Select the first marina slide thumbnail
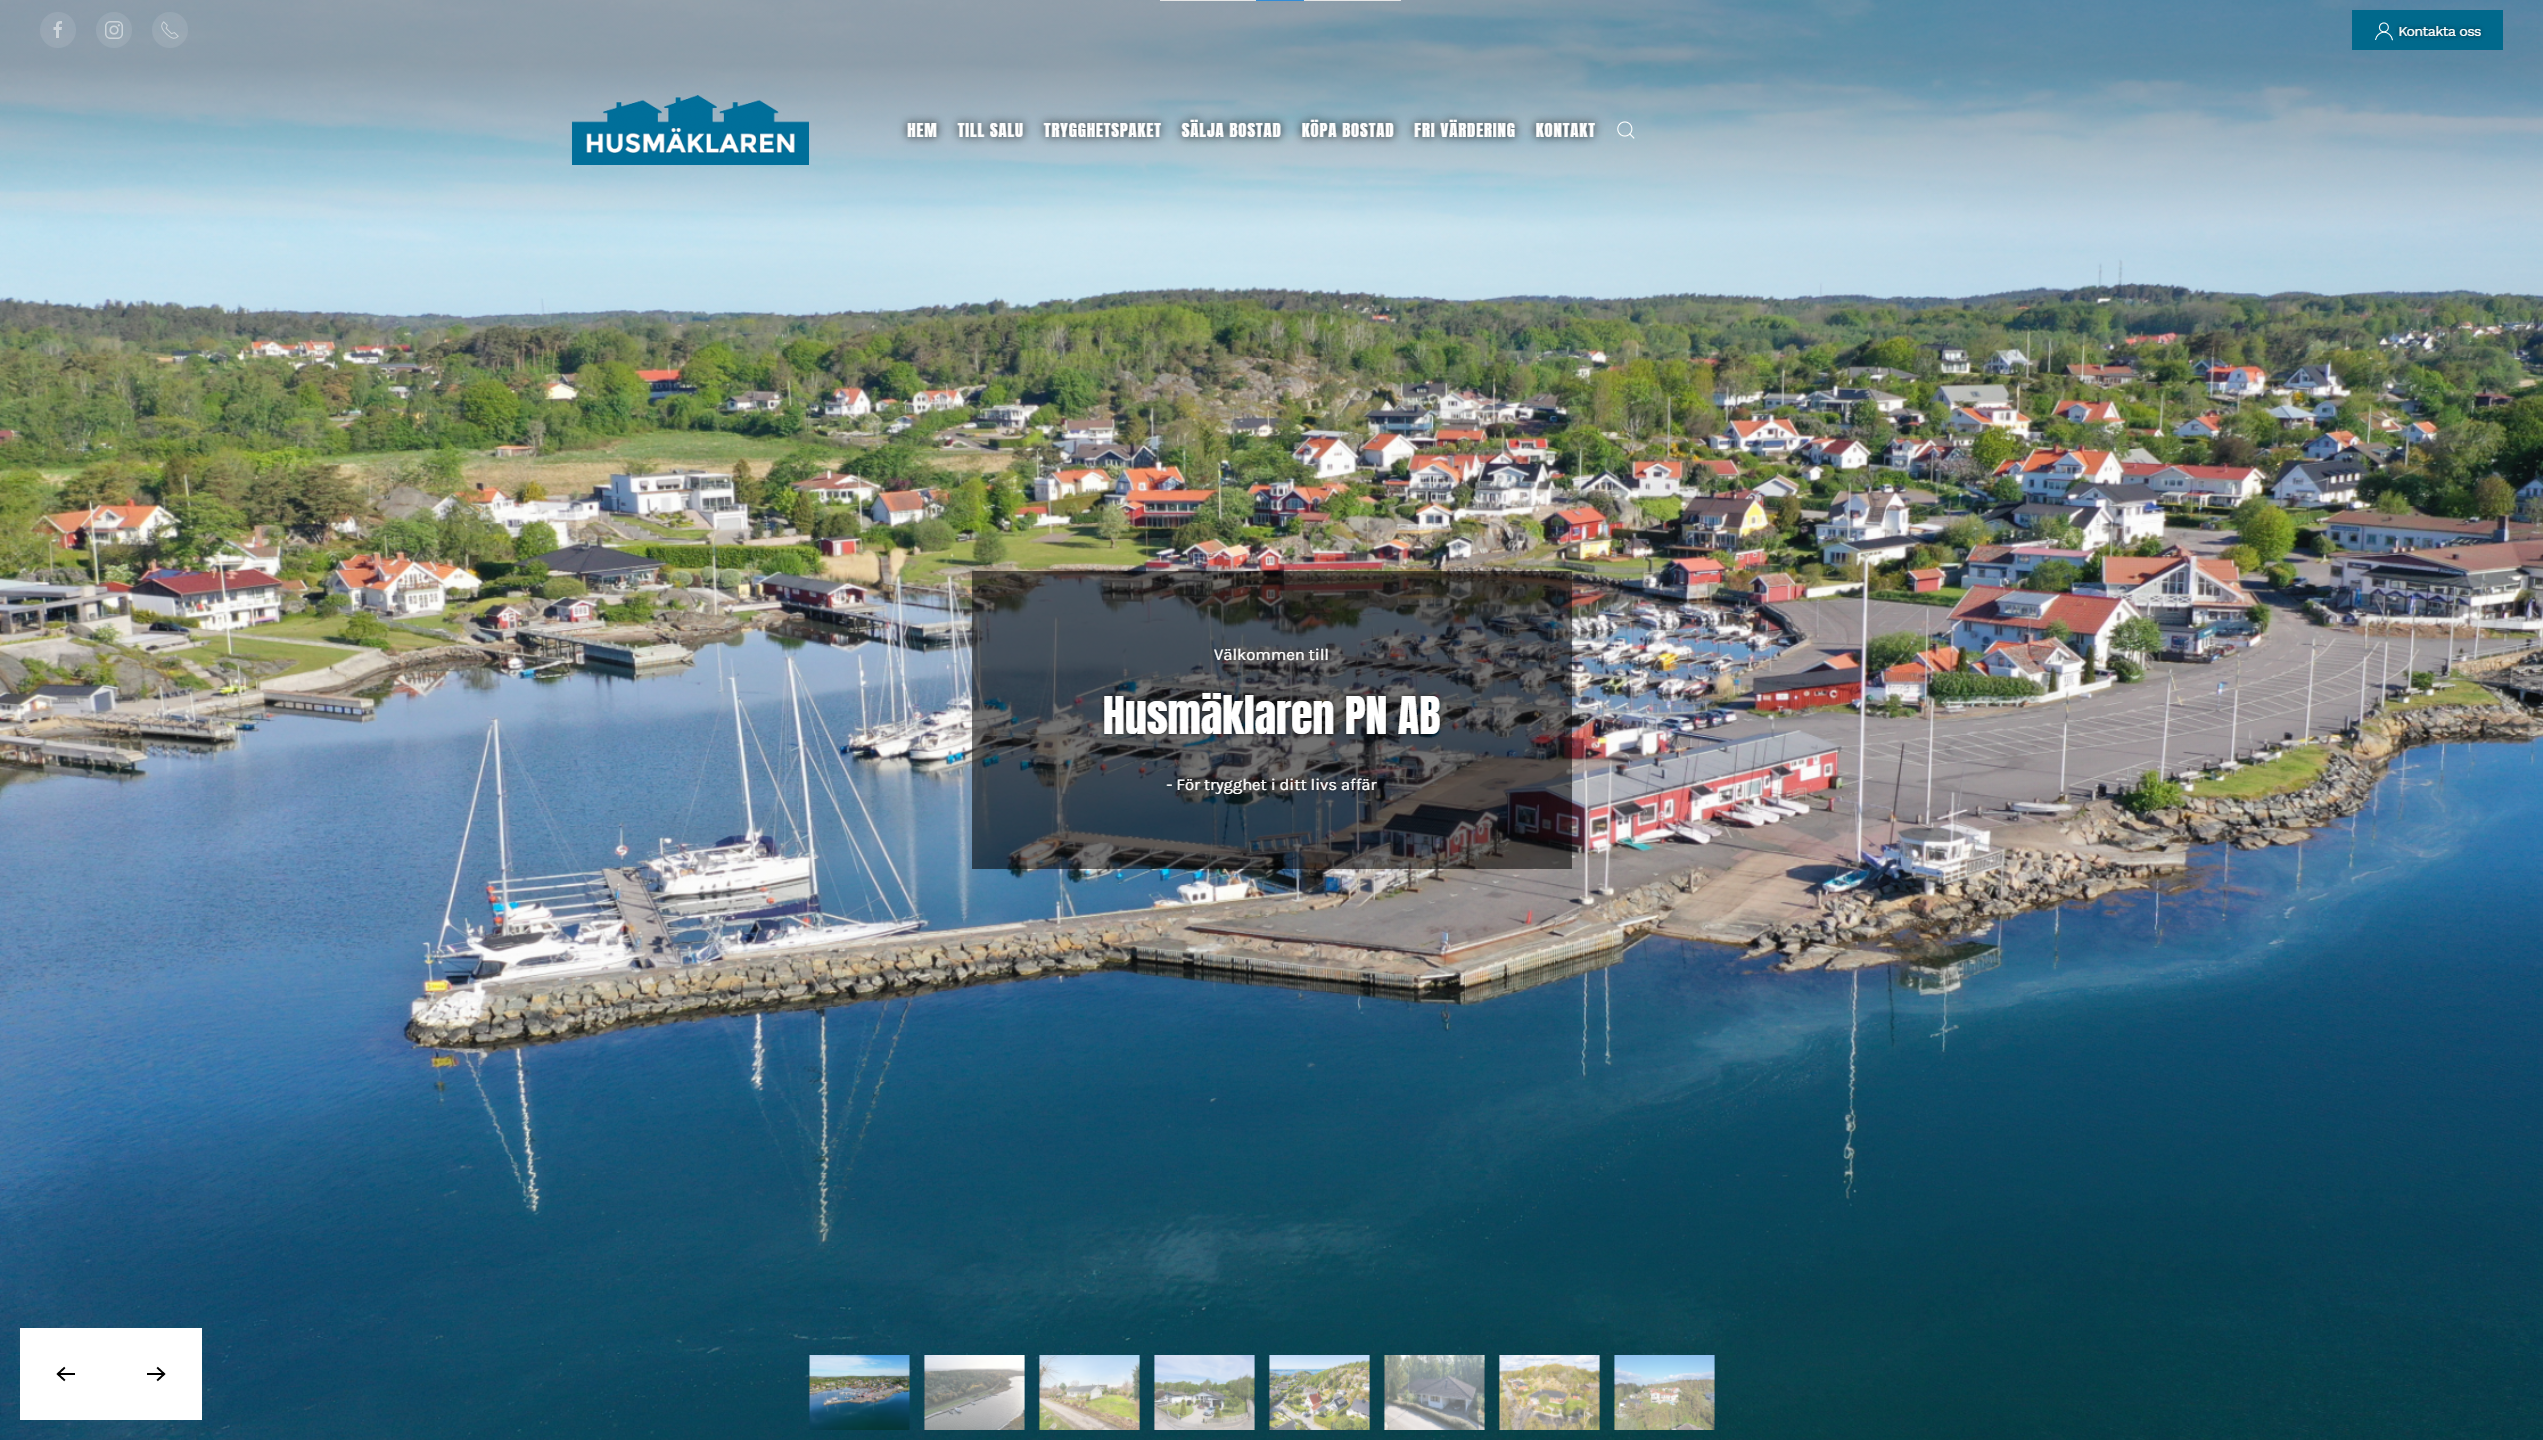The height and width of the screenshot is (1440, 2543). (859, 1392)
